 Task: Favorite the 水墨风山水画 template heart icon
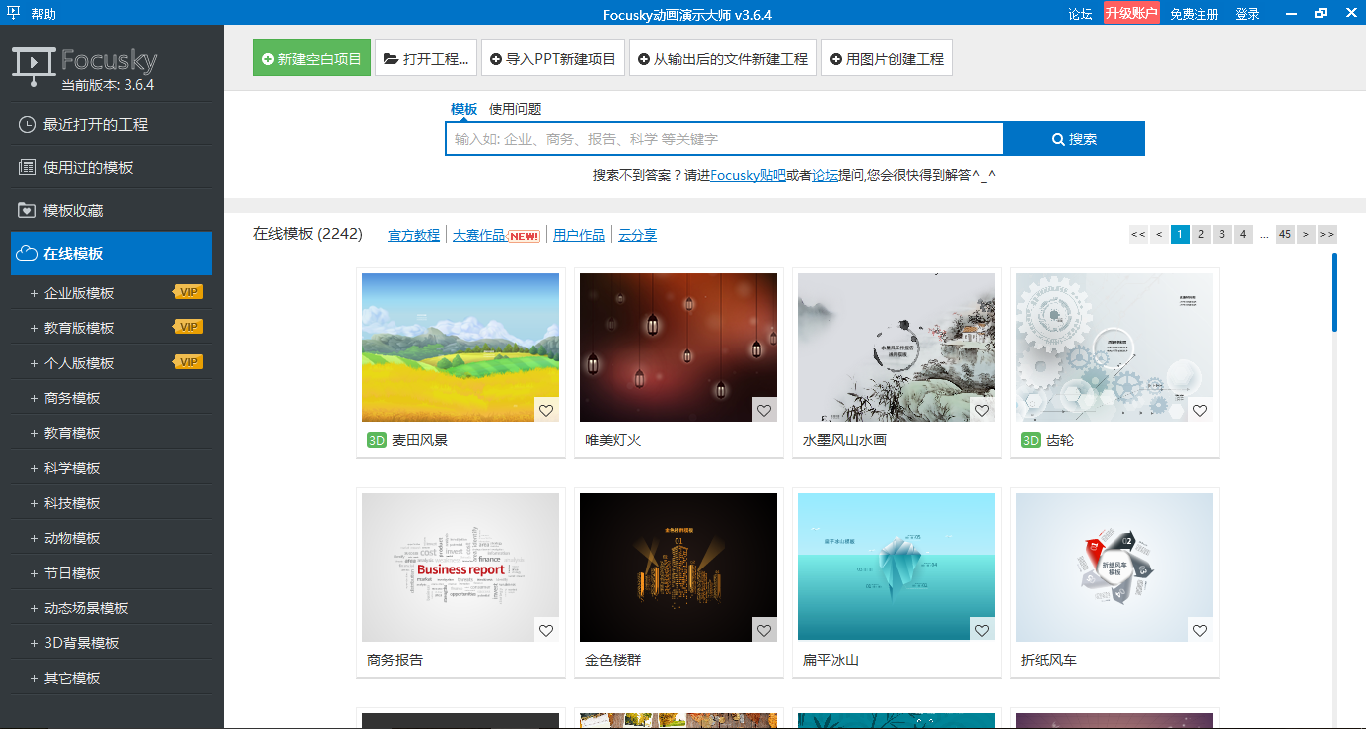pos(982,410)
